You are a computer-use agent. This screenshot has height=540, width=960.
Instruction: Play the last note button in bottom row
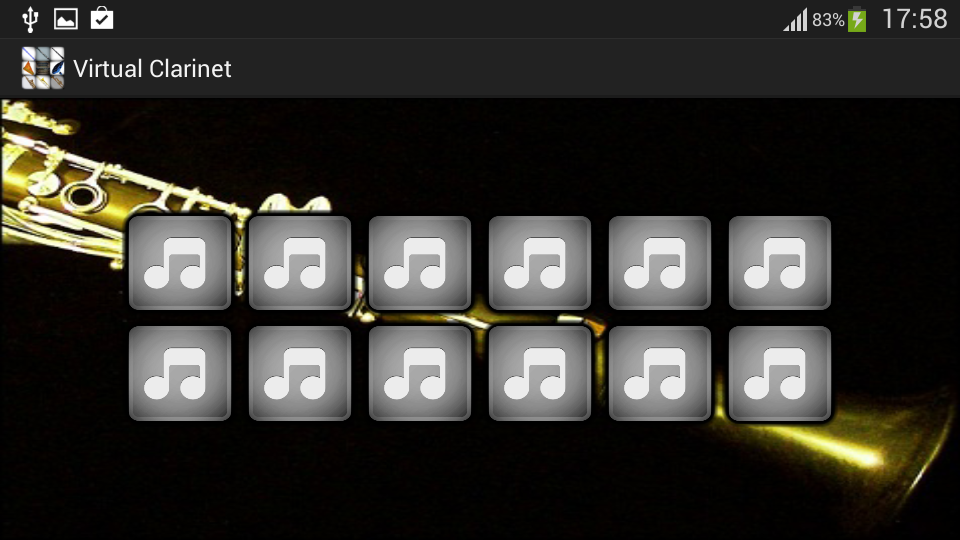780,373
